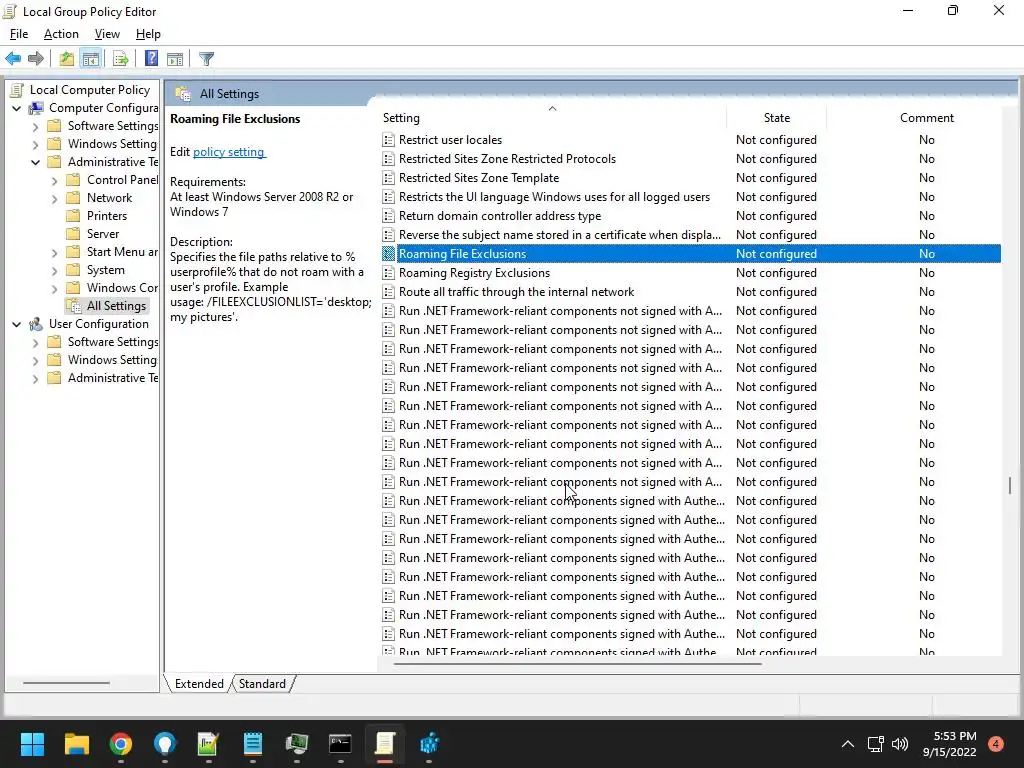The height and width of the screenshot is (768, 1024).
Task: Select Administrative Templates under User Configuration
Action: [112, 378]
